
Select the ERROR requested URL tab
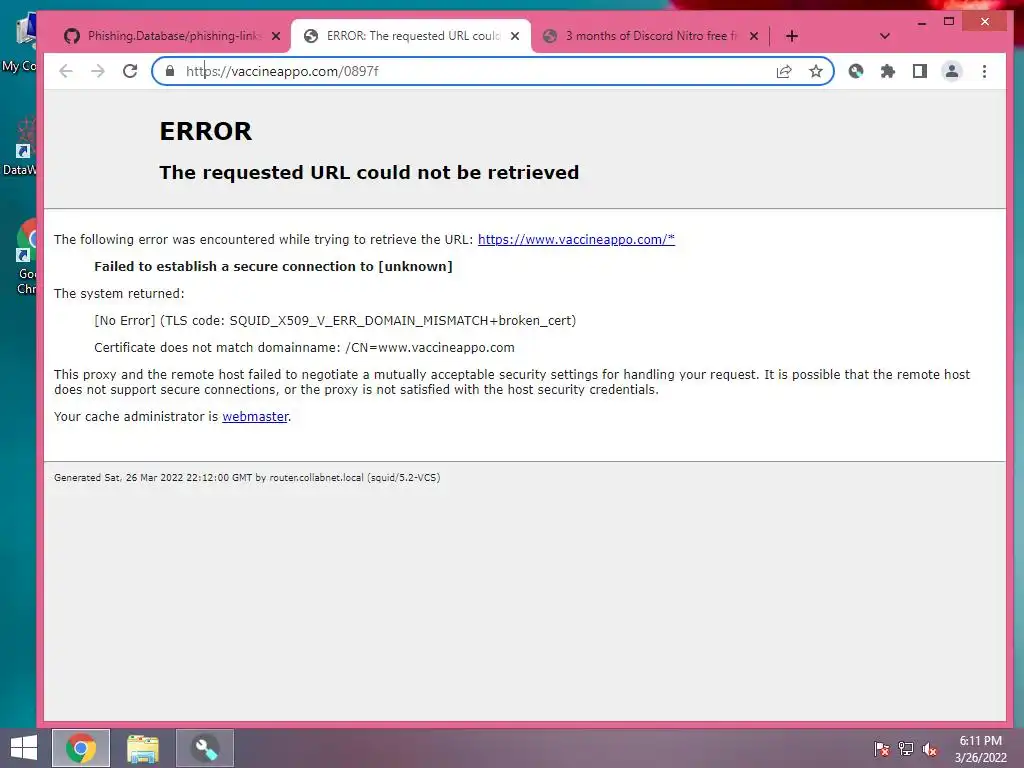[411, 36]
